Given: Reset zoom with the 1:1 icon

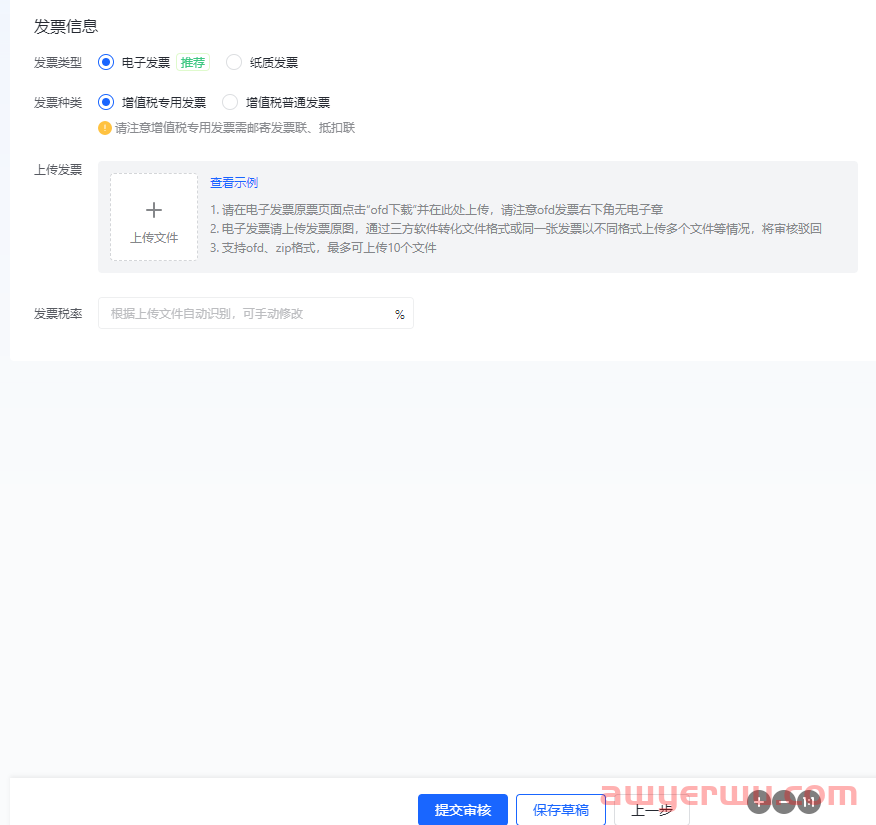Looking at the screenshot, I should [x=808, y=801].
